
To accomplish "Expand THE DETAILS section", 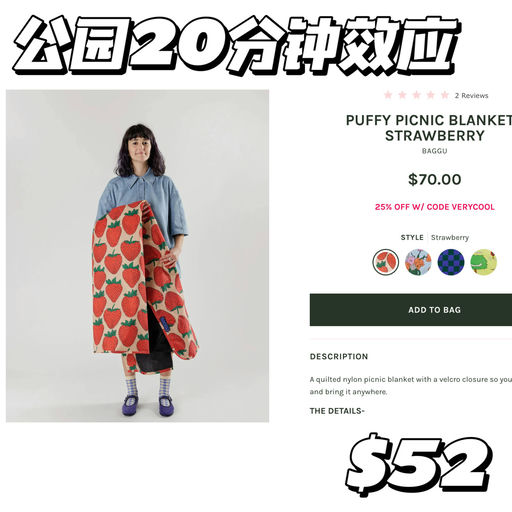I will pos(337,411).
